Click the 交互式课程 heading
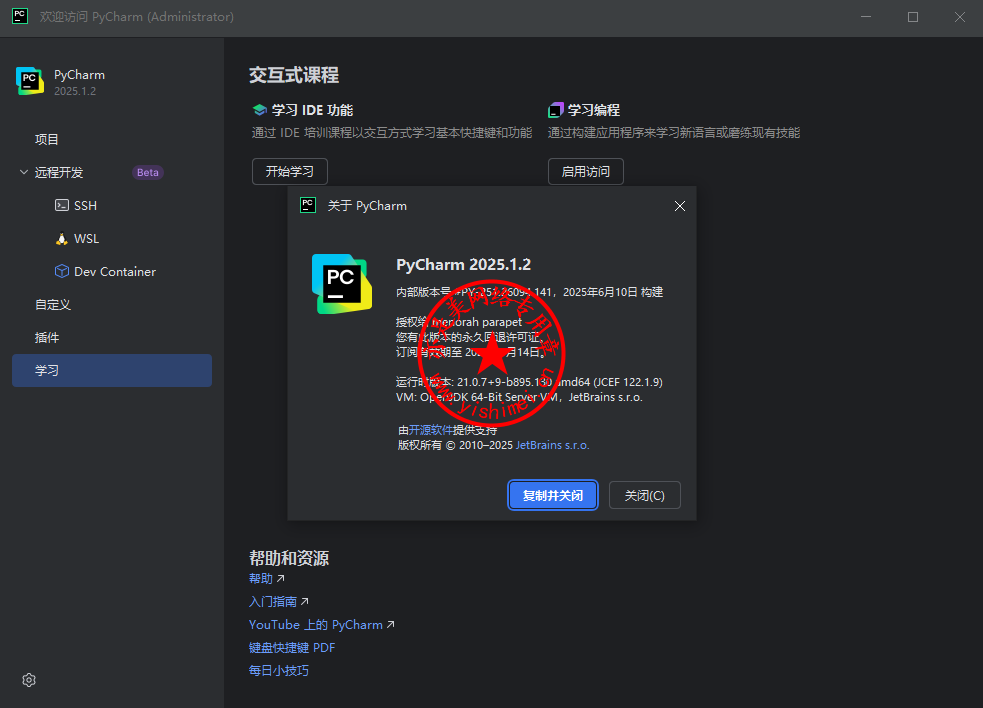The image size is (983, 708). click(x=294, y=75)
